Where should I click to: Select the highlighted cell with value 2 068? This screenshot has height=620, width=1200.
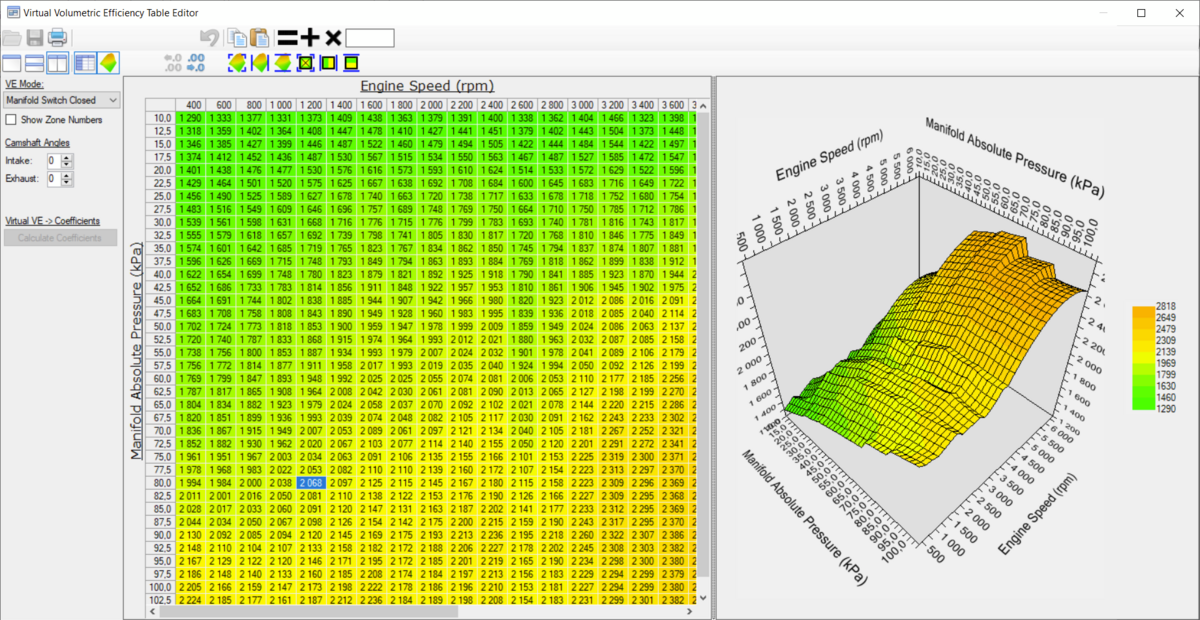(310, 483)
